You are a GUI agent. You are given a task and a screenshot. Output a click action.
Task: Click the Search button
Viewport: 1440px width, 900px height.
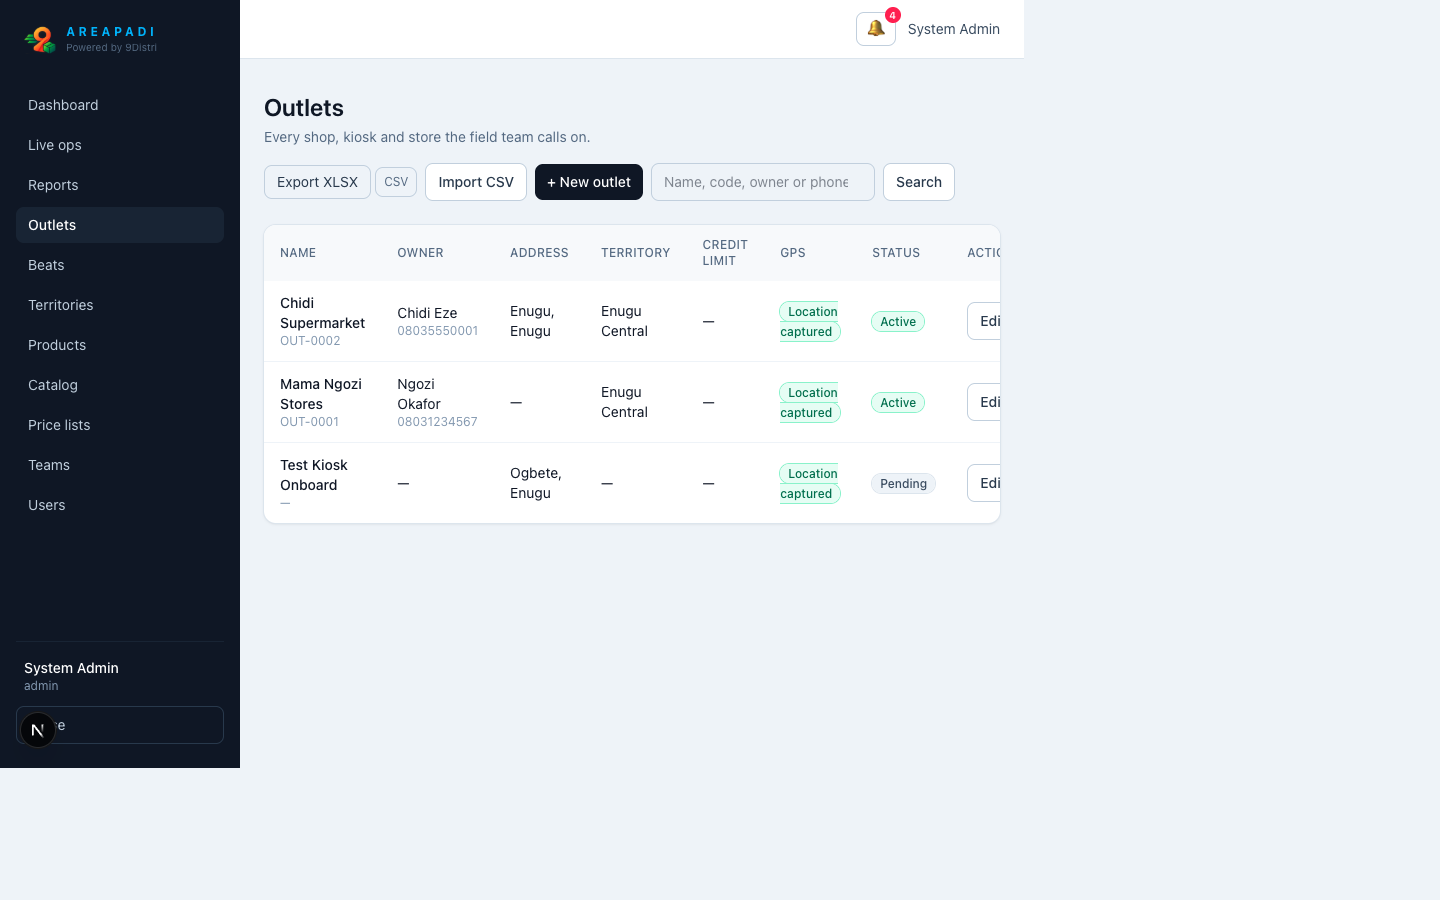919,182
